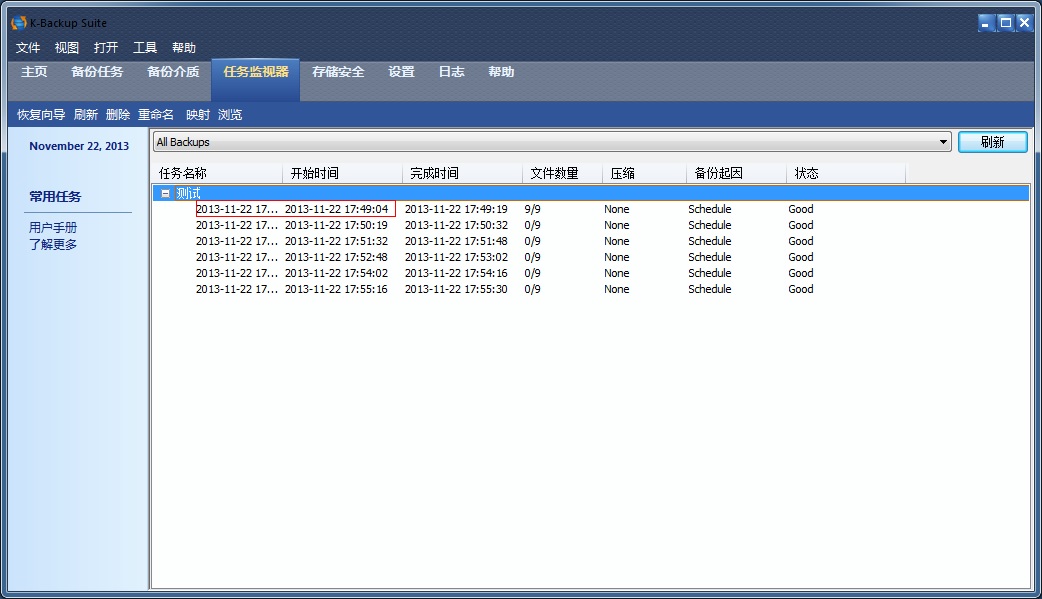Click the K-Backup Suite title bar icon
The width and height of the screenshot is (1042, 599).
point(19,23)
